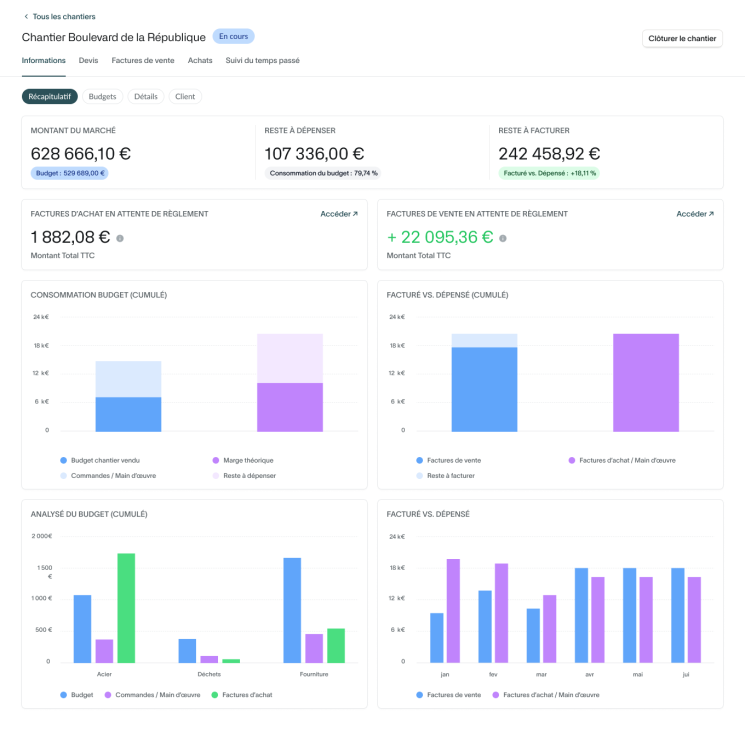This screenshot has height=730, width=745.
Task: Click the green Acier Factures d'achat bar
Action: point(126,607)
